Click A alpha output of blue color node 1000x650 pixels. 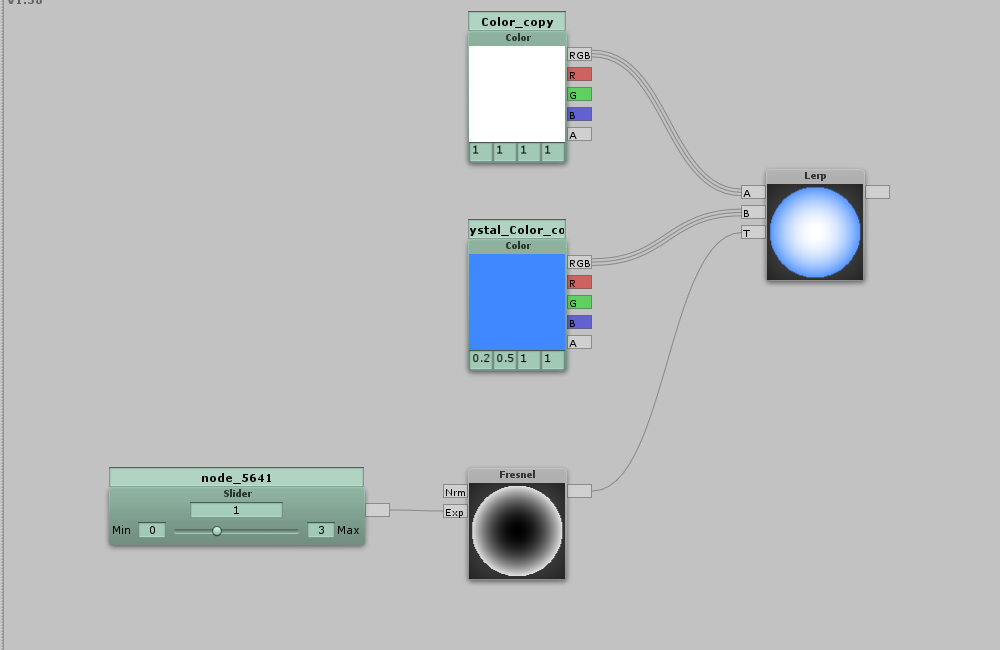click(579, 343)
